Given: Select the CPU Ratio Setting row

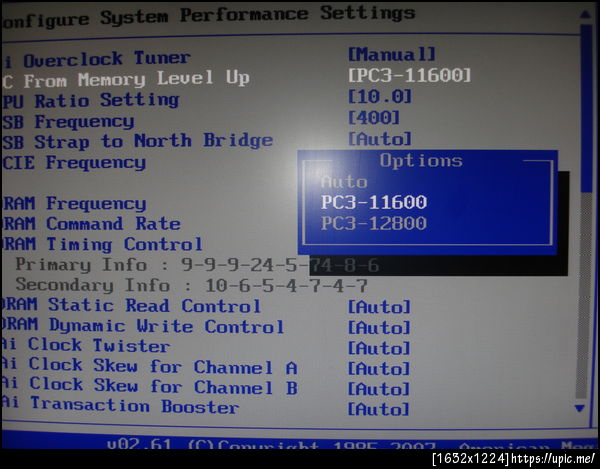Looking at the screenshot, I should point(90,101).
